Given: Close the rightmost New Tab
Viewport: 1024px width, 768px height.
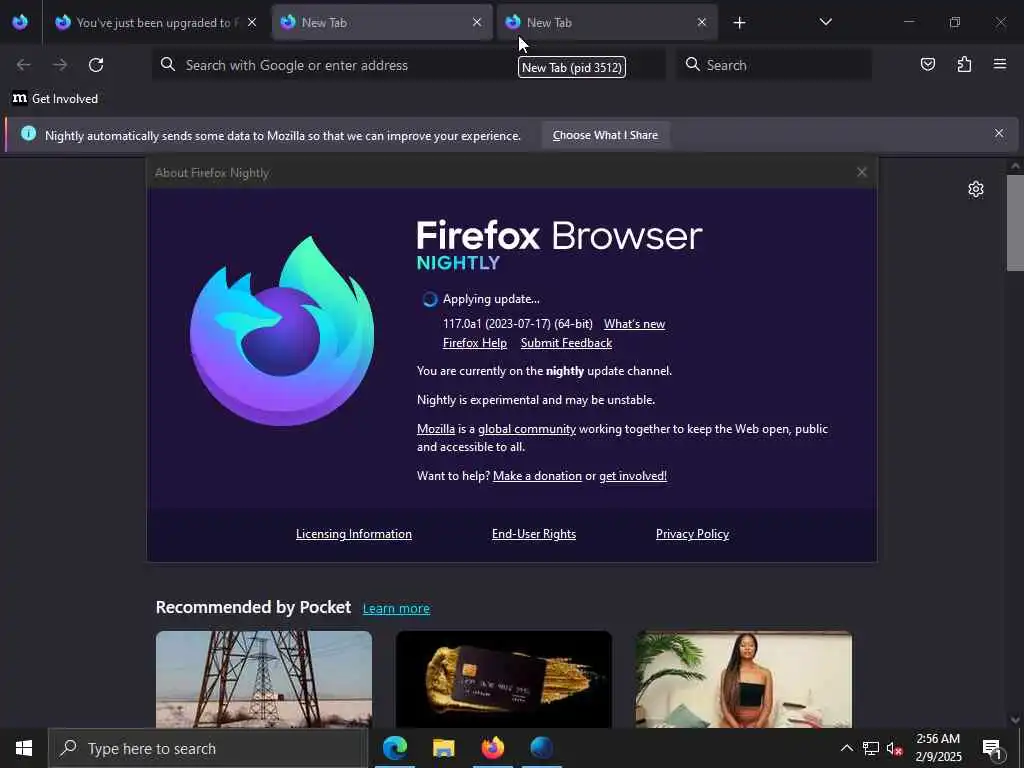Looking at the screenshot, I should 701,22.
